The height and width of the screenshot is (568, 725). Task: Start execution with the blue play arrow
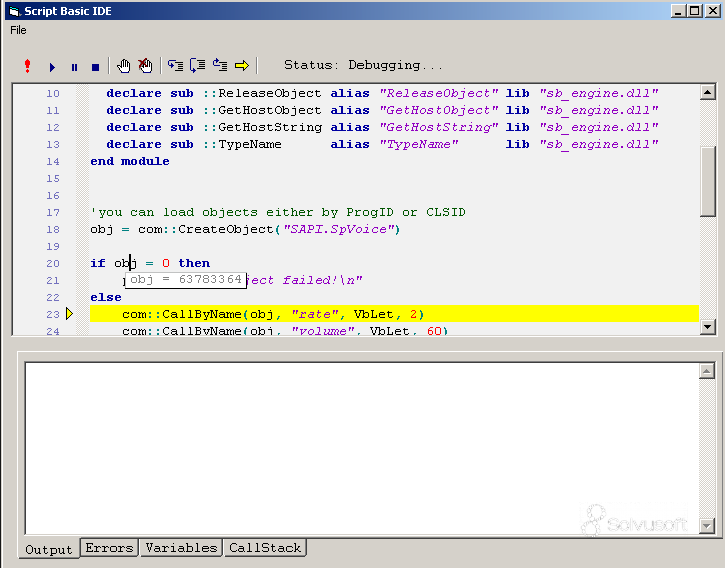[x=52, y=68]
